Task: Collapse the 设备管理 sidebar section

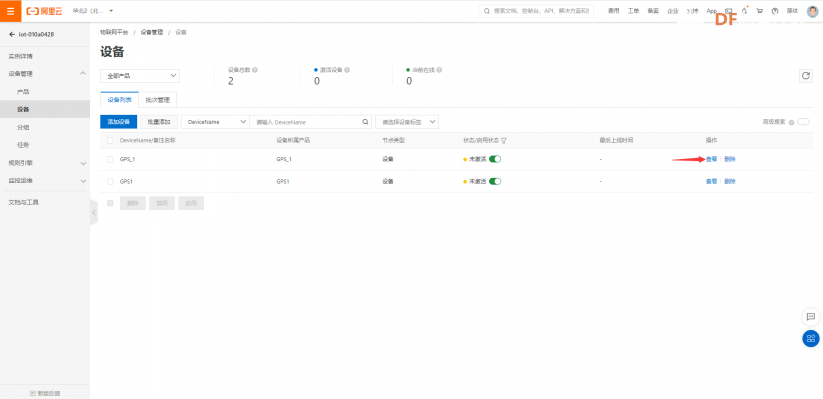Action: tap(82, 74)
